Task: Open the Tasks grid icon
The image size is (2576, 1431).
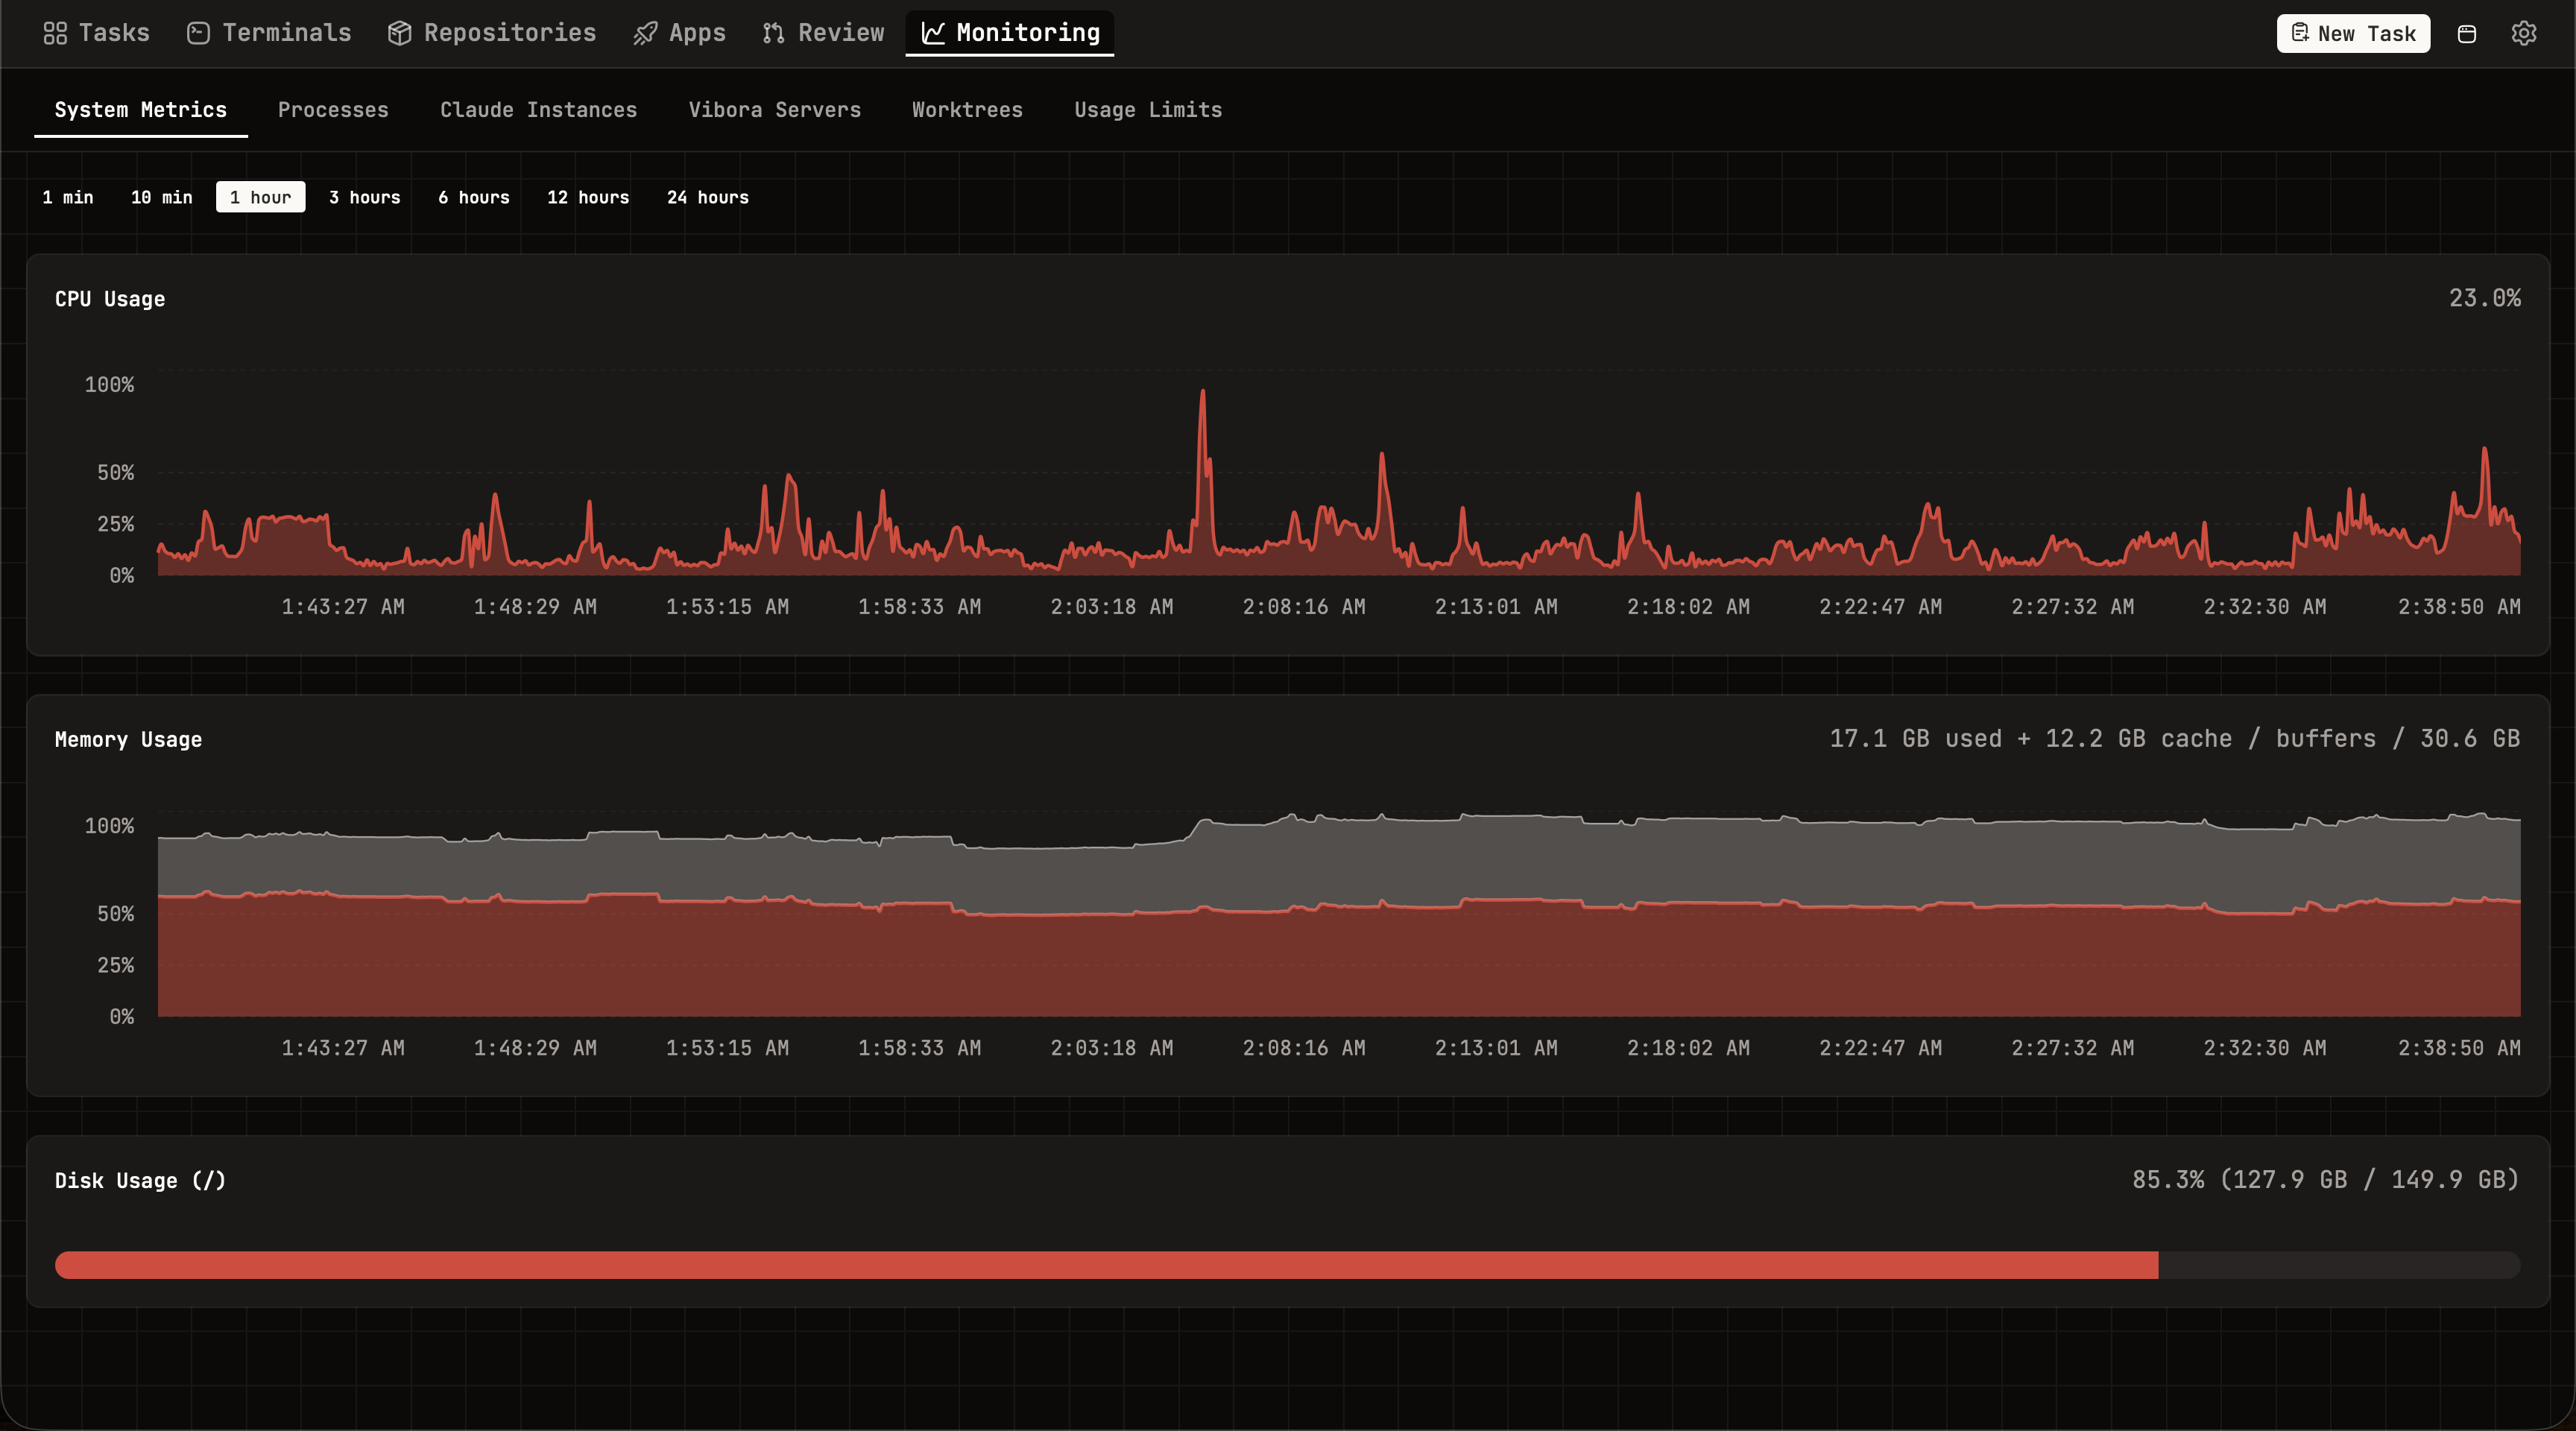Action: 55,33
